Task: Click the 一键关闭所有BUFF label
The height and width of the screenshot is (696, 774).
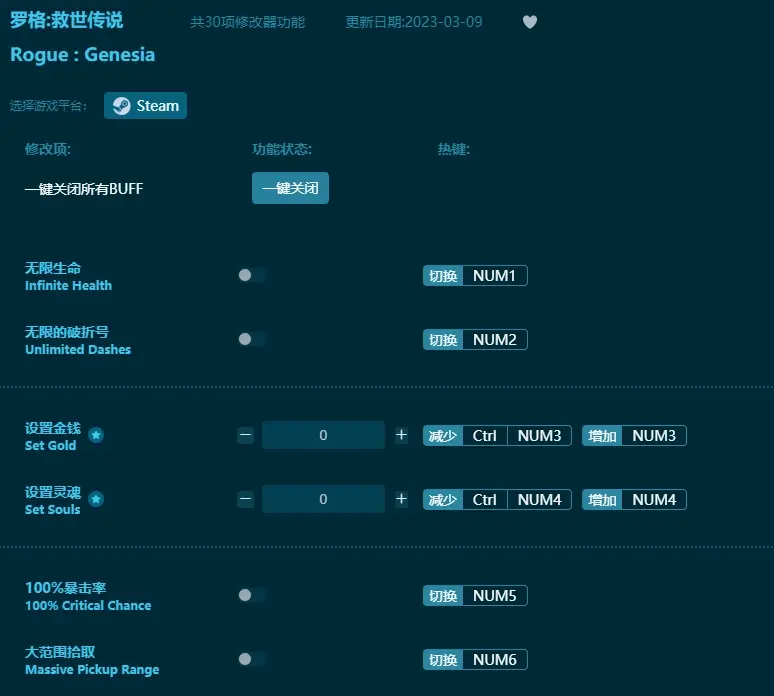Action: (84, 189)
